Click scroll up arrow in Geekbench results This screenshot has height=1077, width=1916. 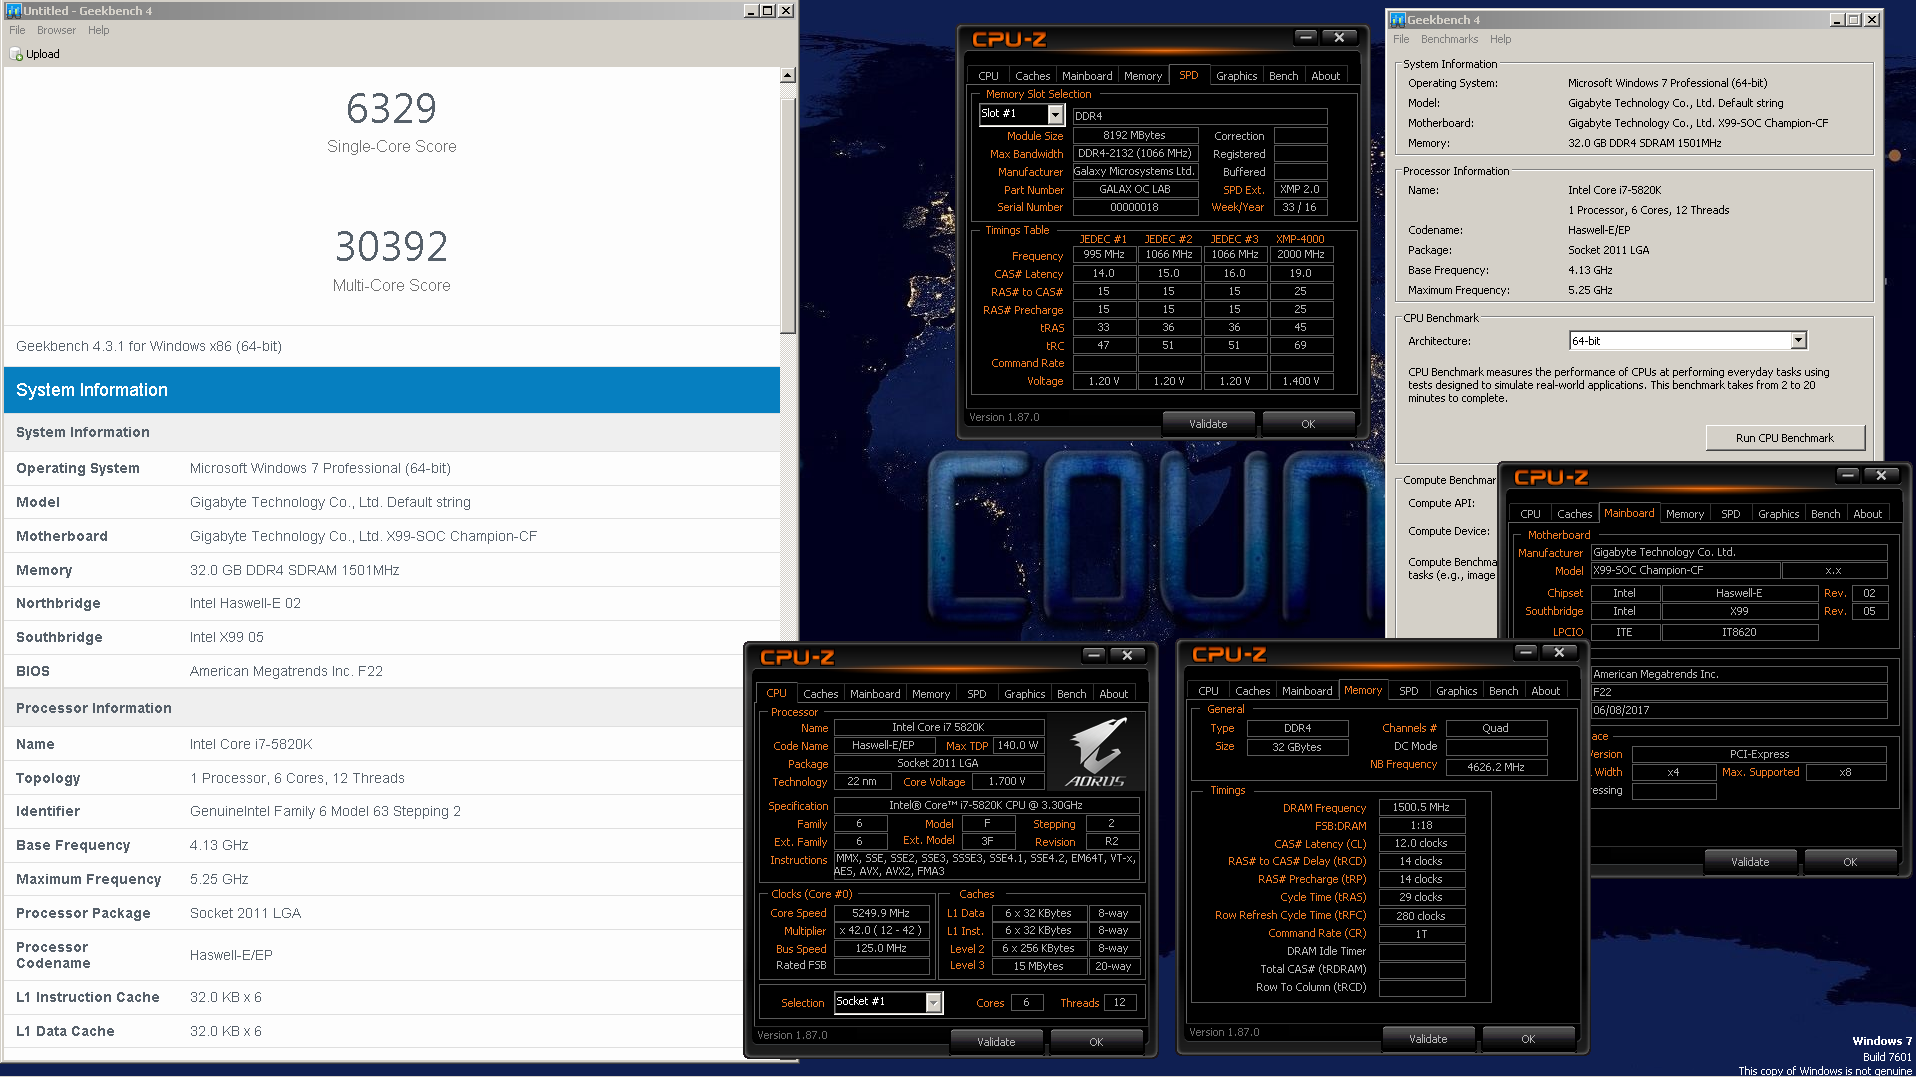click(788, 75)
